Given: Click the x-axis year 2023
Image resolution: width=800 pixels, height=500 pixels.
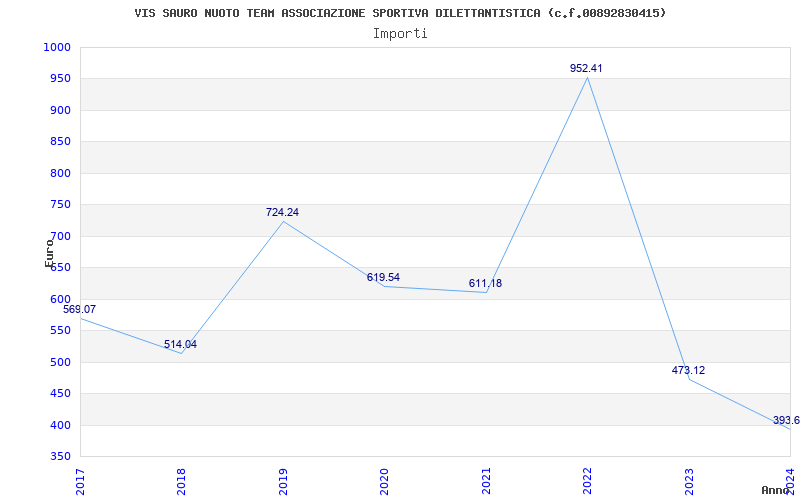Looking at the screenshot, I should [x=689, y=481].
